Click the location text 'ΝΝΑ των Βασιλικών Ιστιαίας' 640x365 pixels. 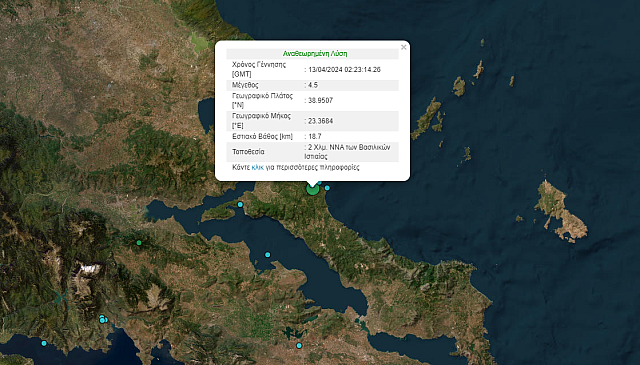pyautogui.click(x=347, y=151)
